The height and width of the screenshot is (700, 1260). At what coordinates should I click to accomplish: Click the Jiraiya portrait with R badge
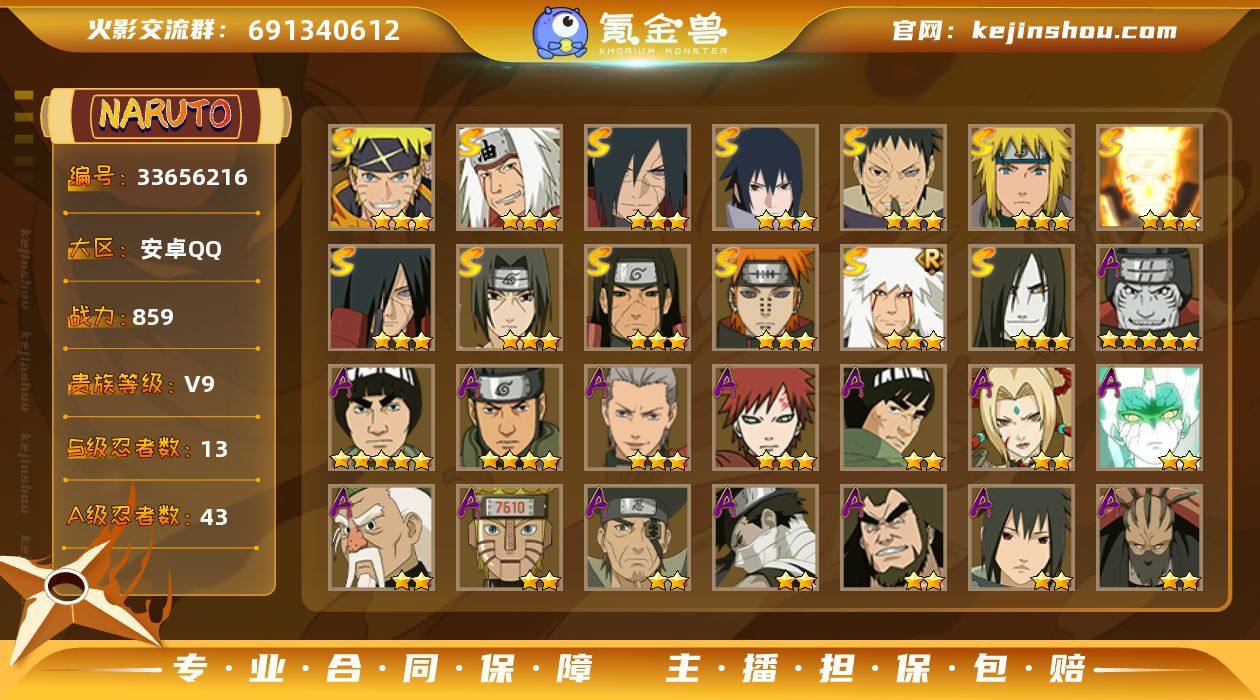[893, 298]
